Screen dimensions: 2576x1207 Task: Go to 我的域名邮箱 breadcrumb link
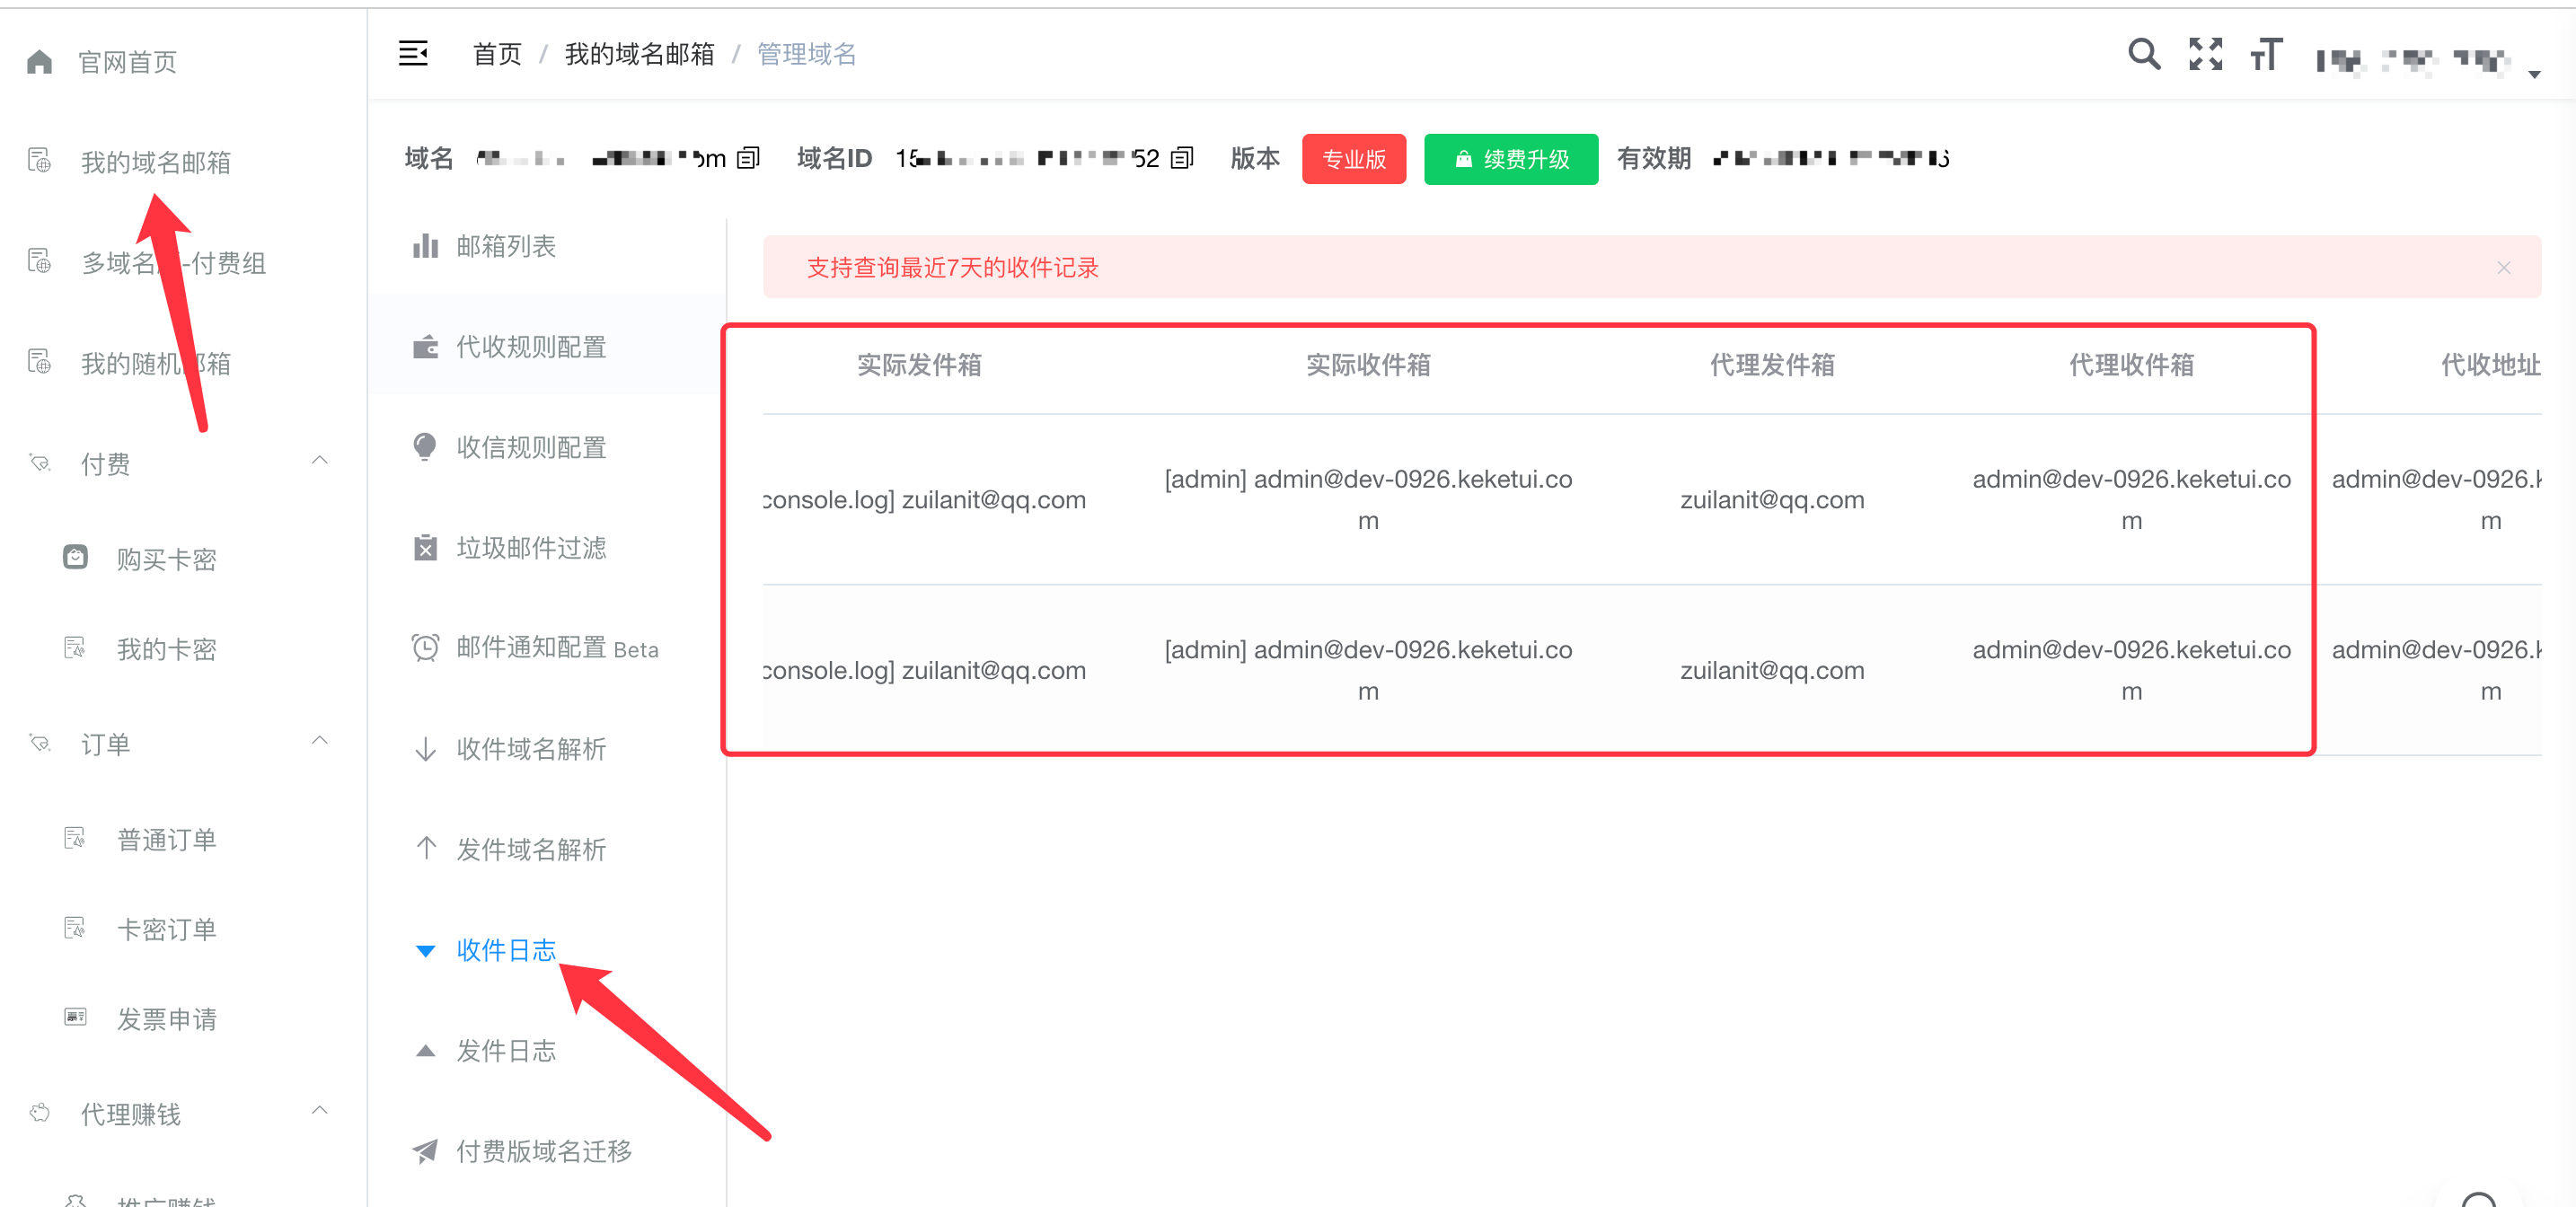[640, 54]
